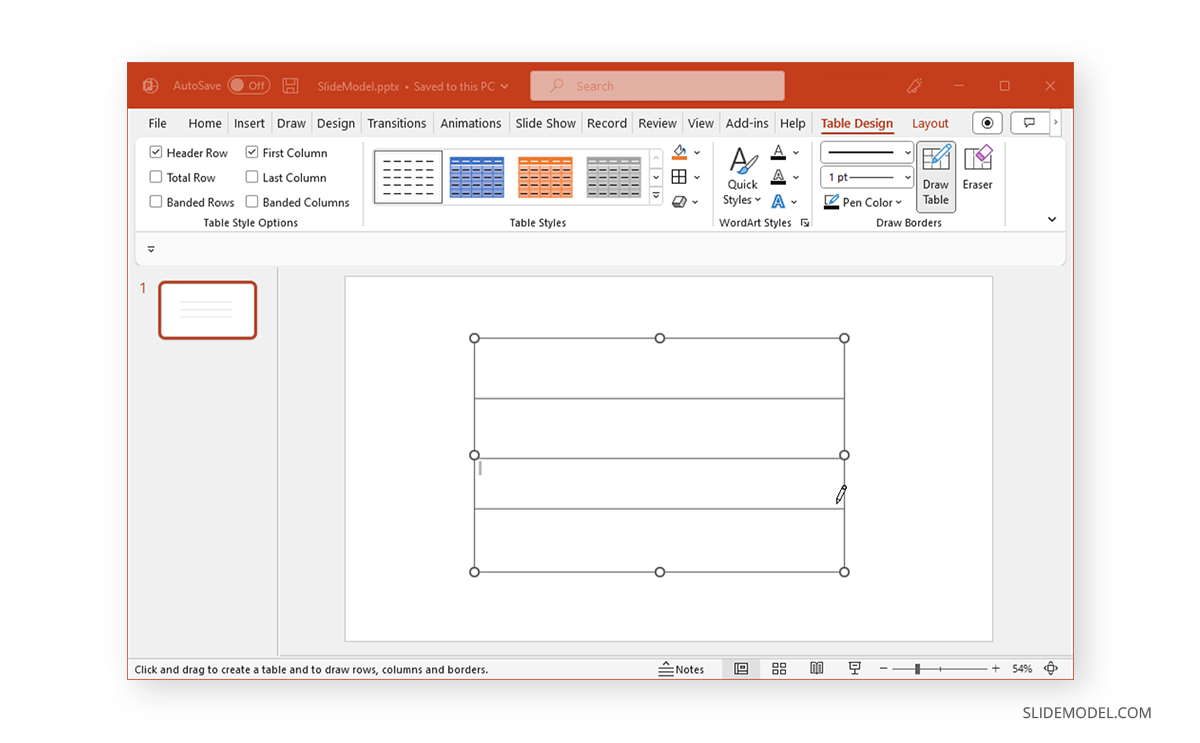Viewport: 1200px width, 743px height.
Task: Apply the gray table style
Action: click(x=613, y=177)
